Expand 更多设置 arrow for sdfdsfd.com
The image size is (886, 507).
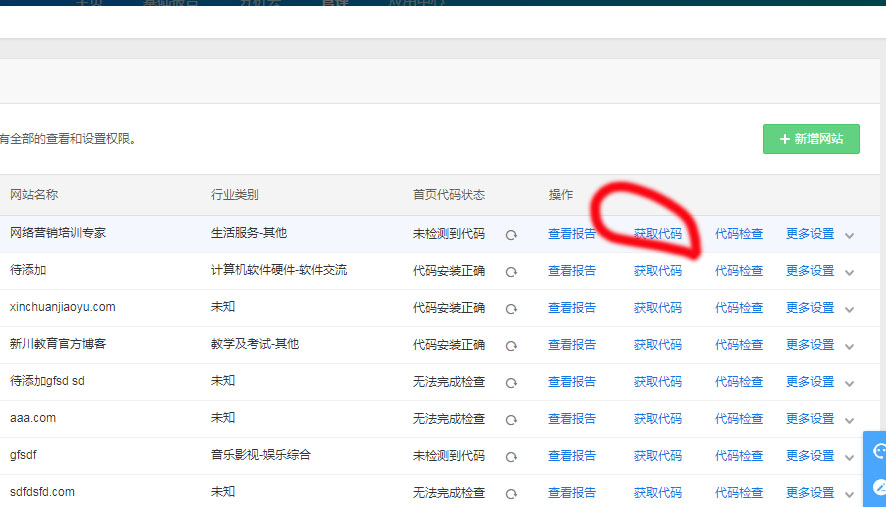(849, 495)
